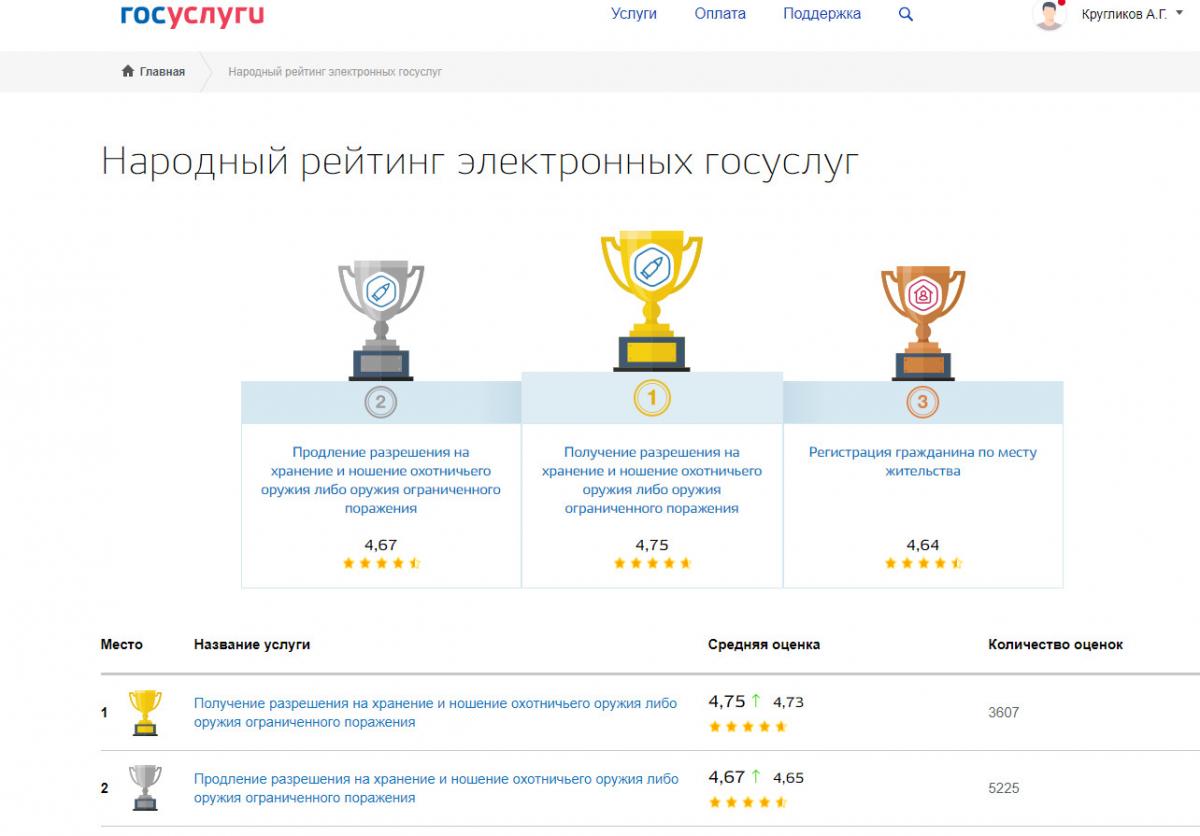Open the Услуги menu item
1200x836 pixels.
(634, 14)
